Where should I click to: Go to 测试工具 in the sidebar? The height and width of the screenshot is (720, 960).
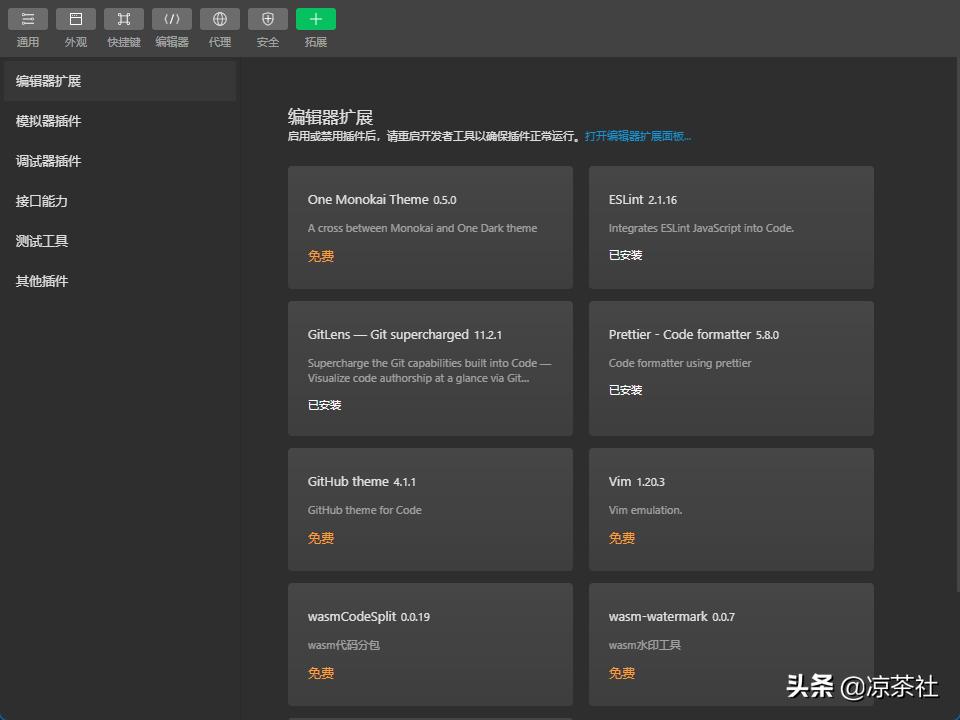tap(42, 241)
